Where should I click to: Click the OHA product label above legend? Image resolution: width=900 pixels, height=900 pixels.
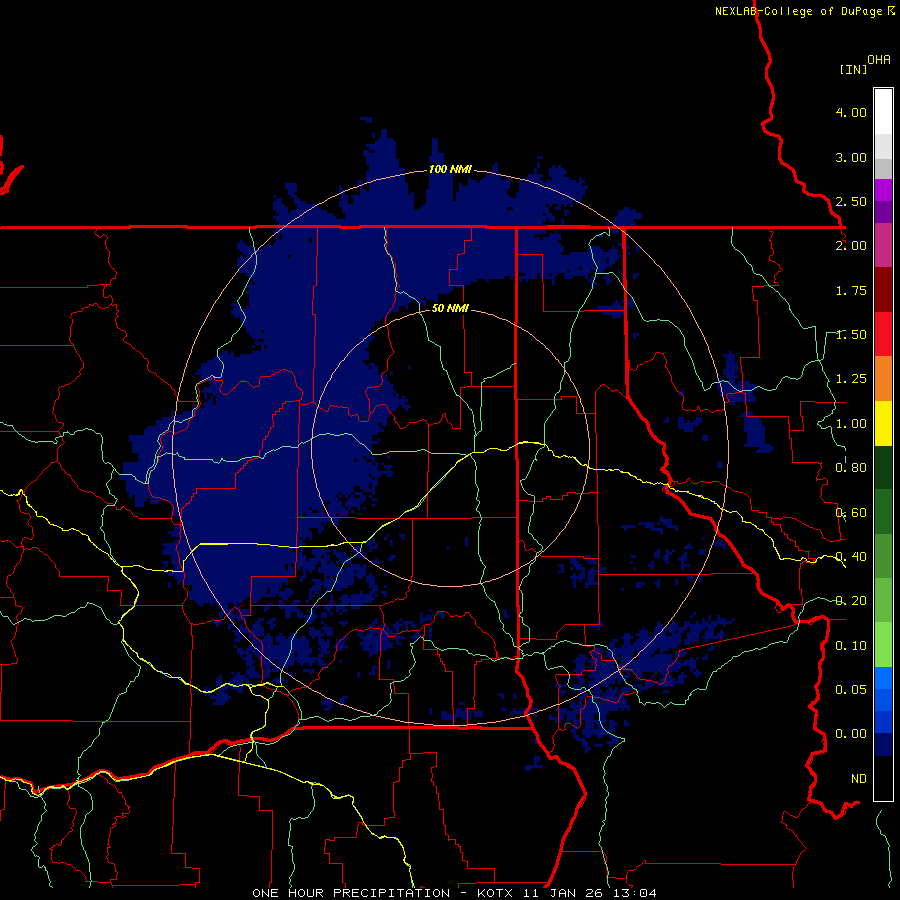[879, 59]
